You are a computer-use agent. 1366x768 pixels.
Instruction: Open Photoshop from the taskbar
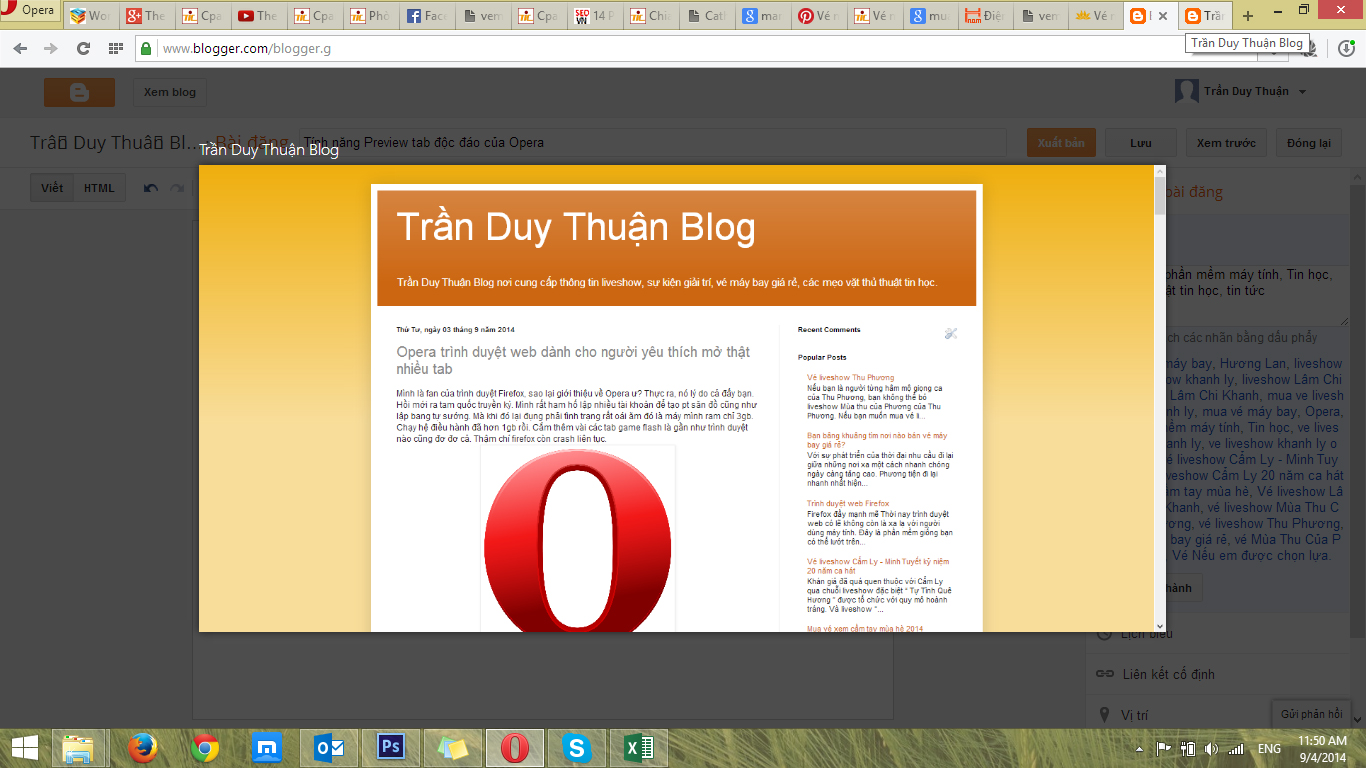[391, 747]
